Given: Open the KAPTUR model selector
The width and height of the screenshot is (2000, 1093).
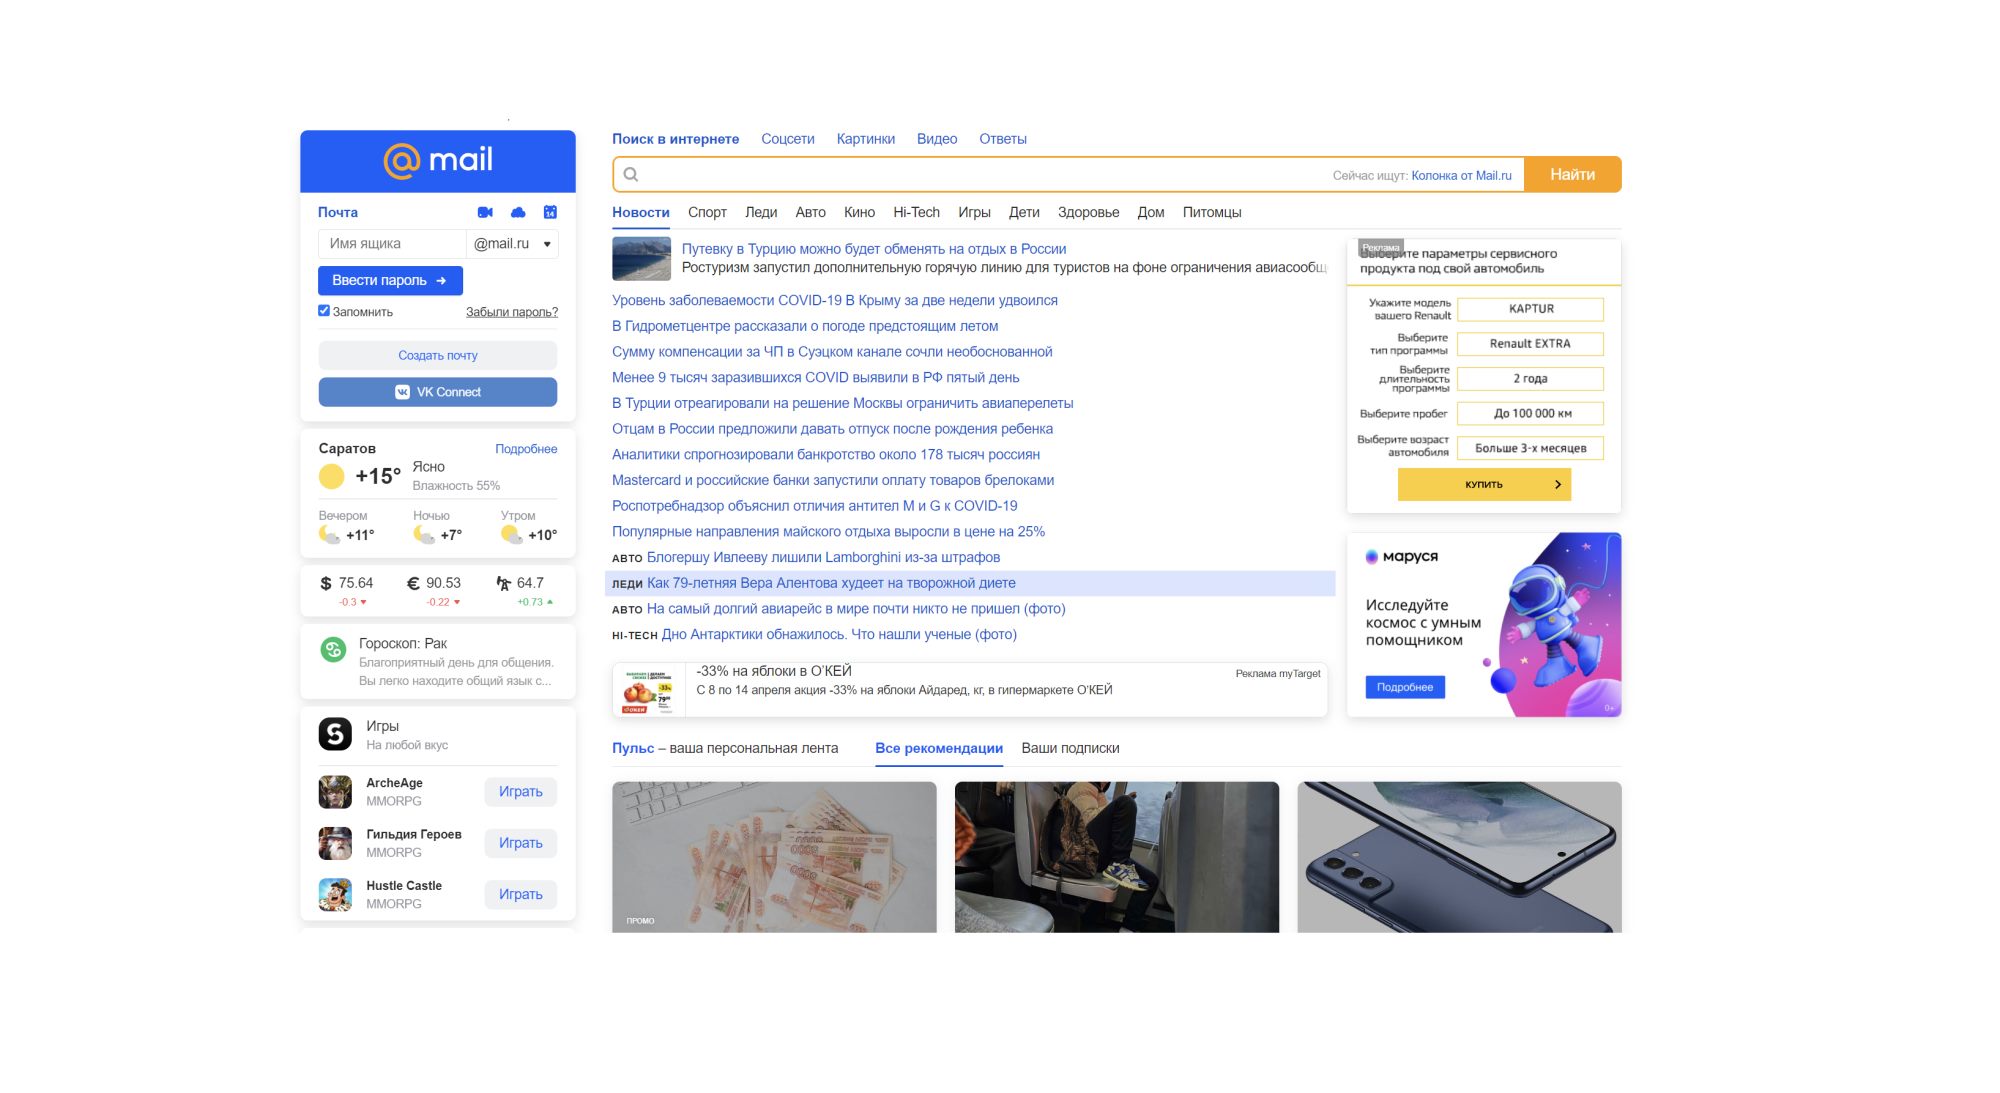Looking at the screenshot, I should click(x=1530, y=309).
